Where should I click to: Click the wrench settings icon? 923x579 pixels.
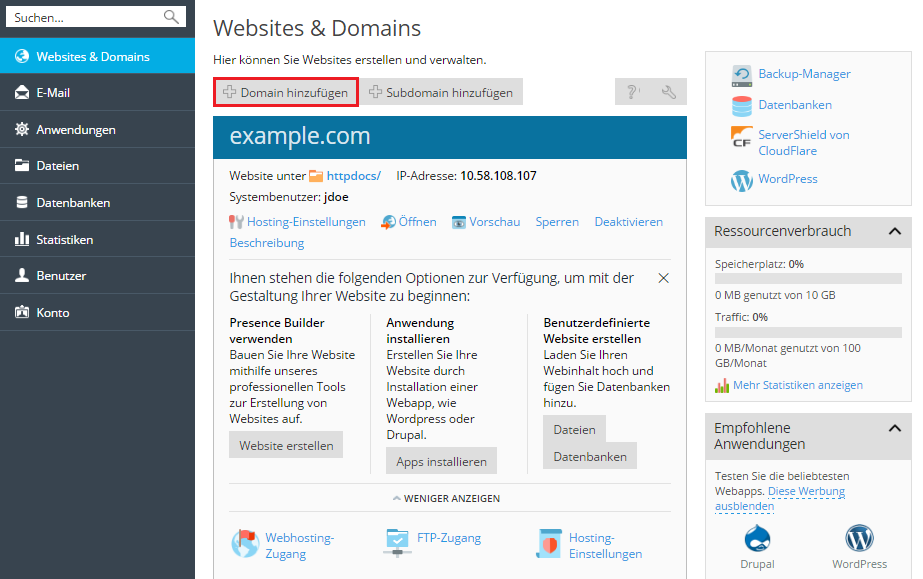click(669, 92)
